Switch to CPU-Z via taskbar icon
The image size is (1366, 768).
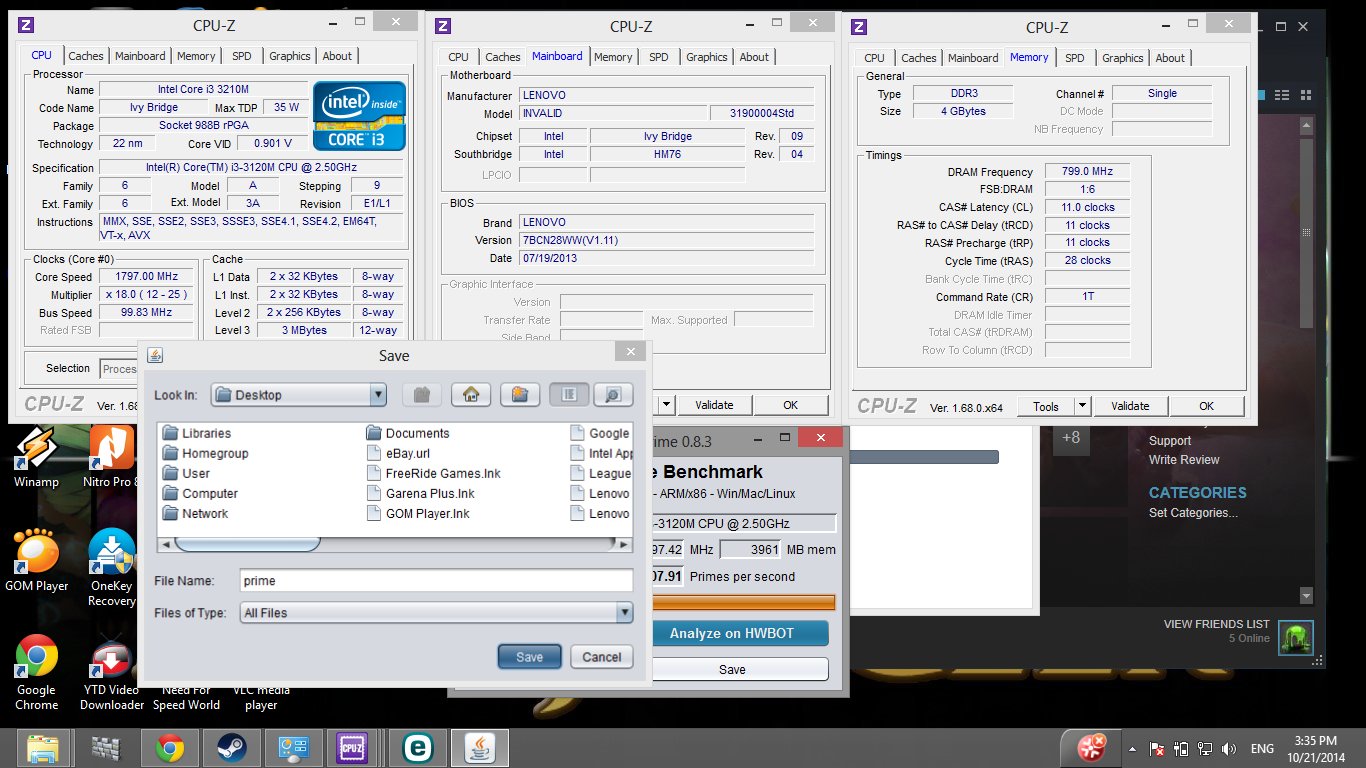click(353, 747)
